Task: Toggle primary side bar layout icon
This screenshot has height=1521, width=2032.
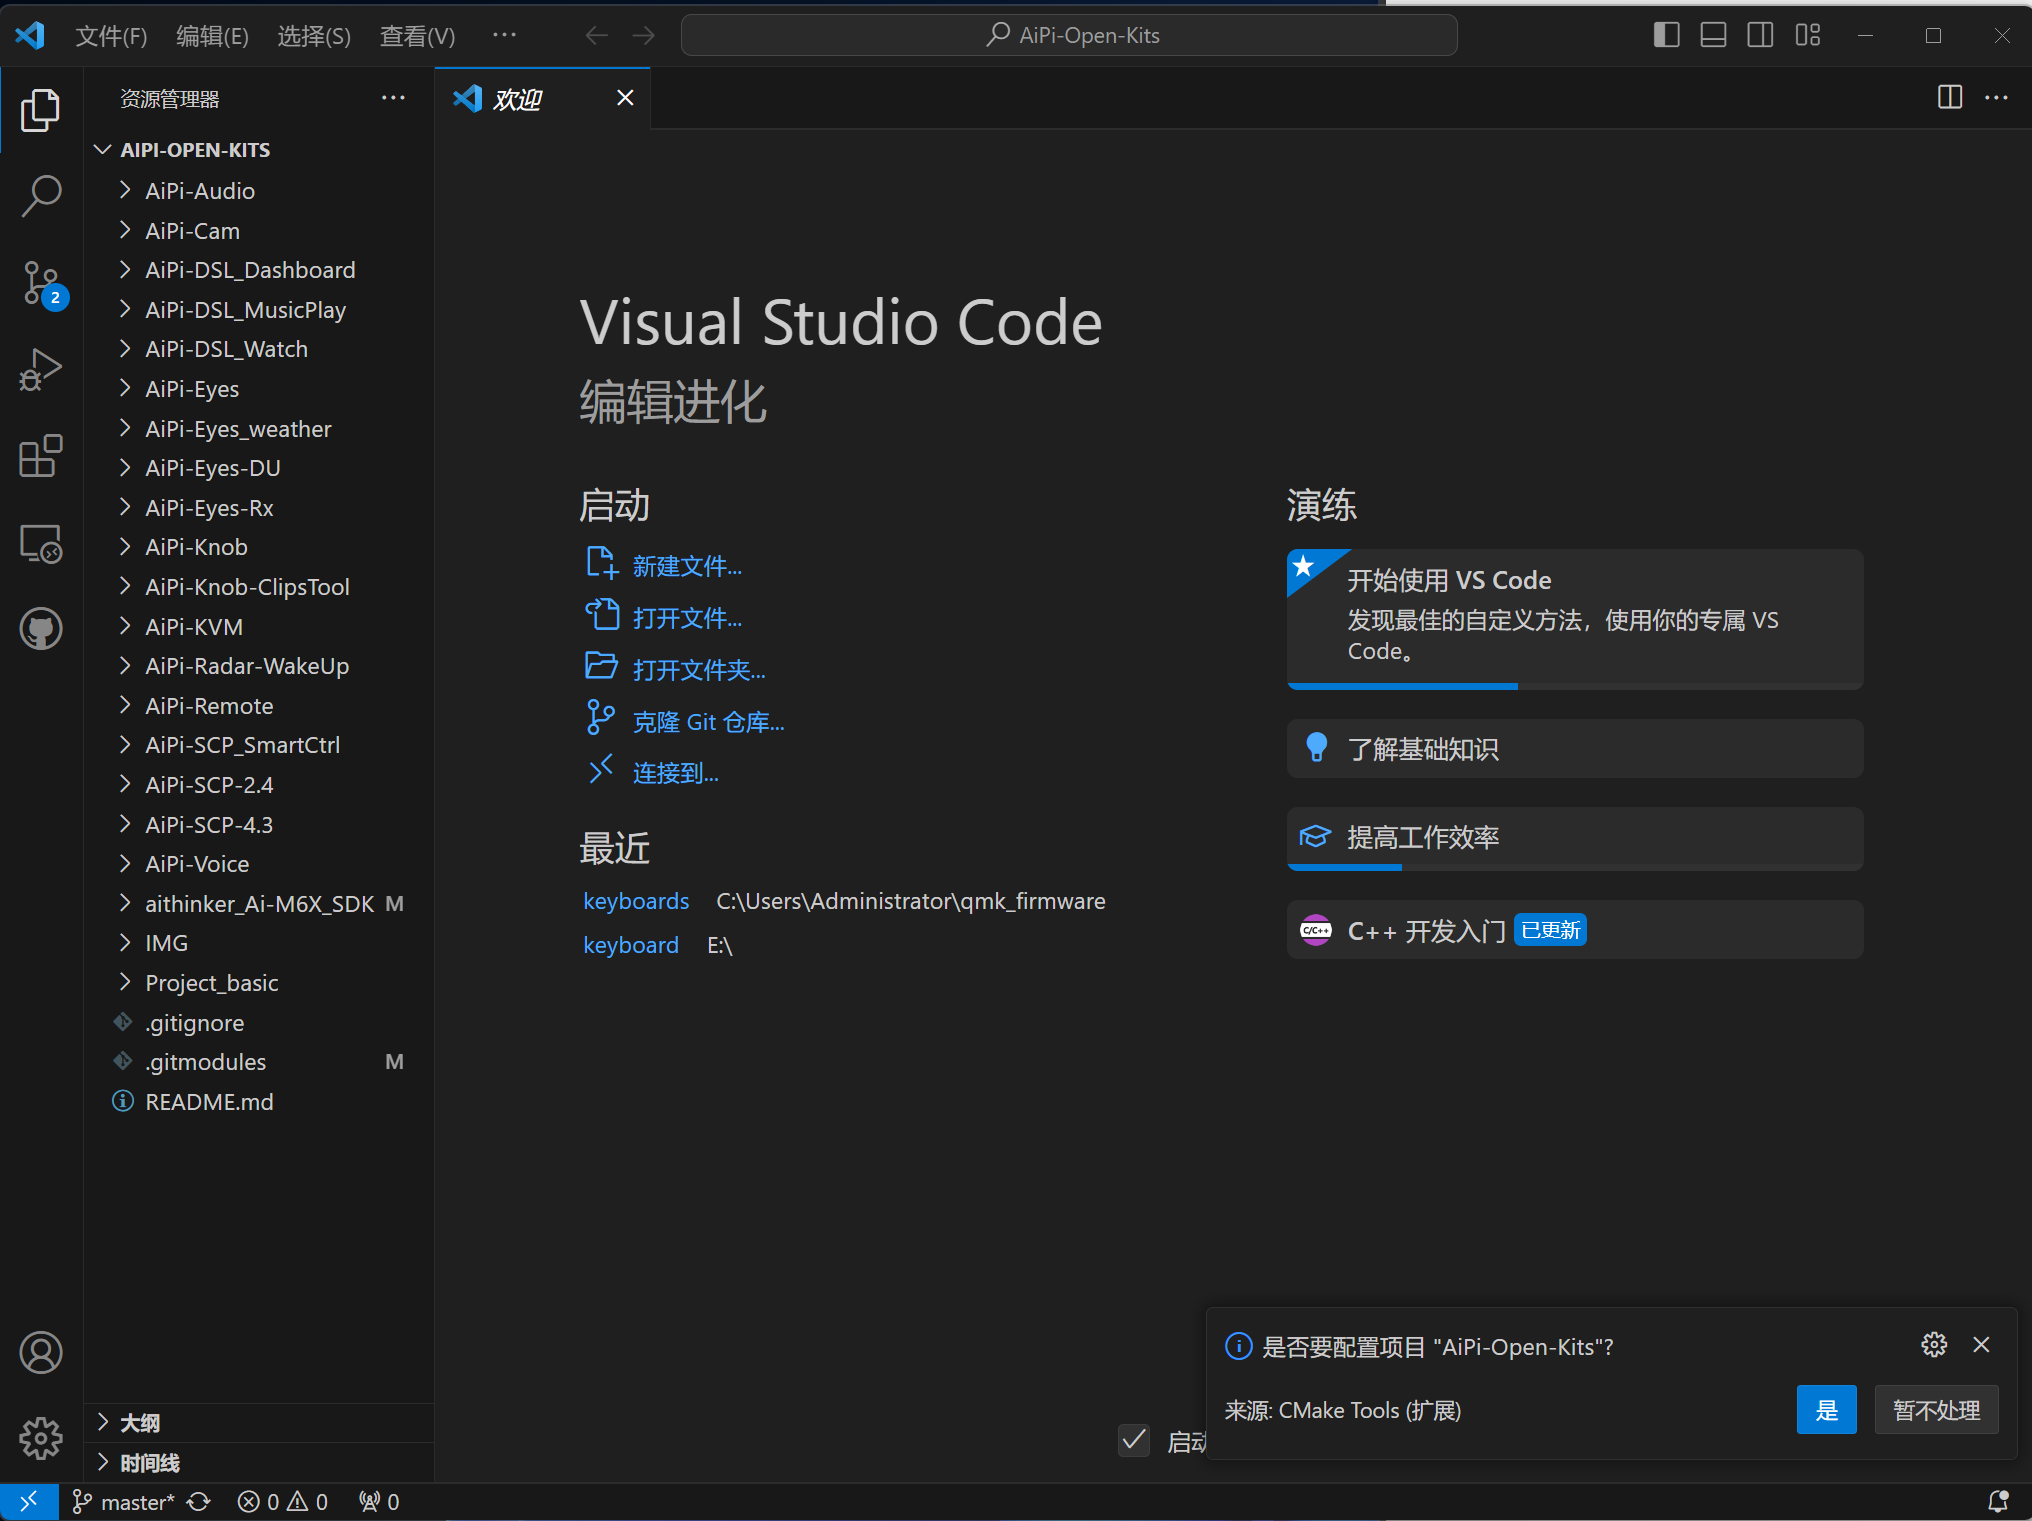Action: [x=1666, y=35]
